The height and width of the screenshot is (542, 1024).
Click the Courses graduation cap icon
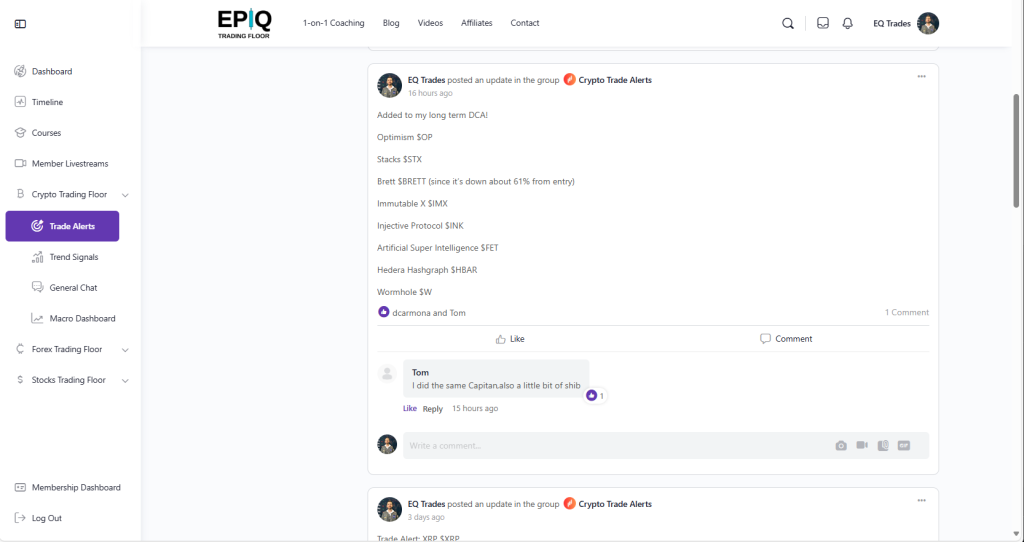point(20,133)
